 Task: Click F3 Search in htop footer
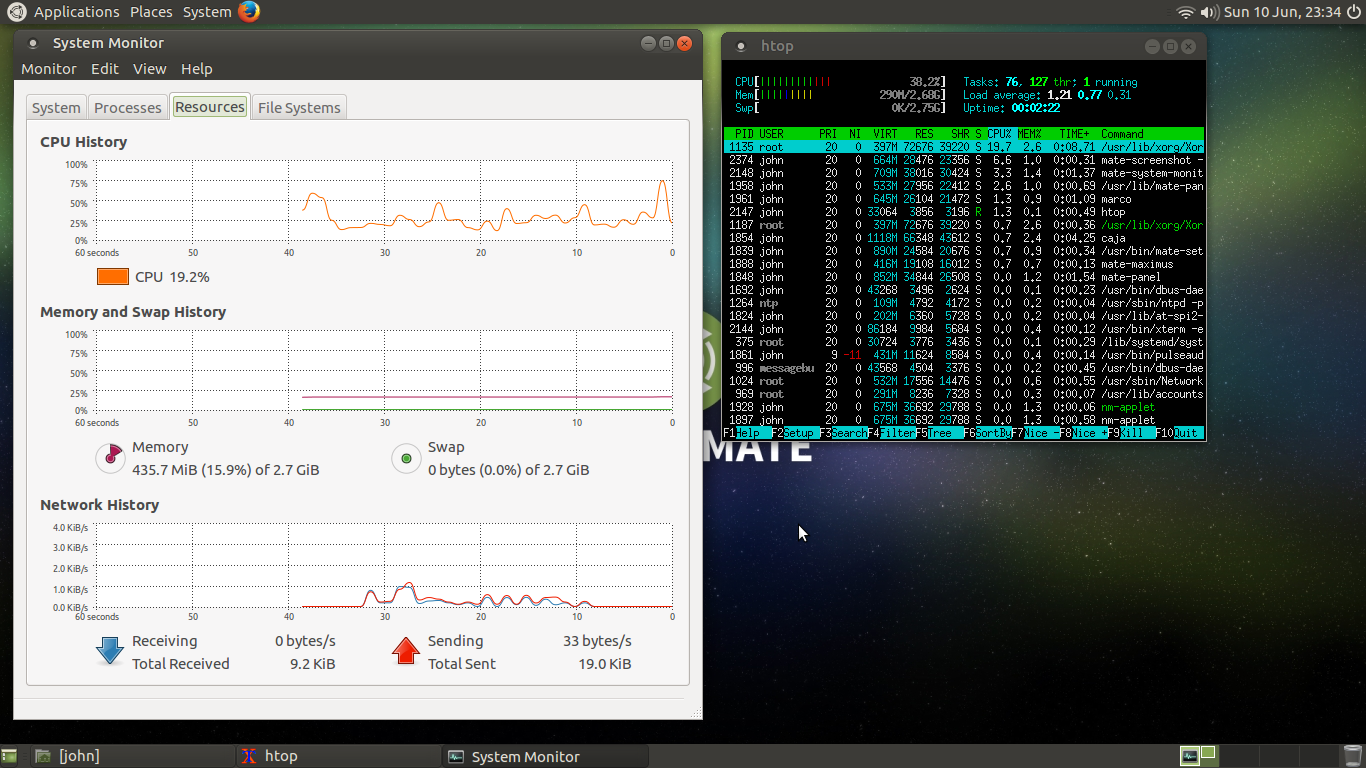(844, 434)
